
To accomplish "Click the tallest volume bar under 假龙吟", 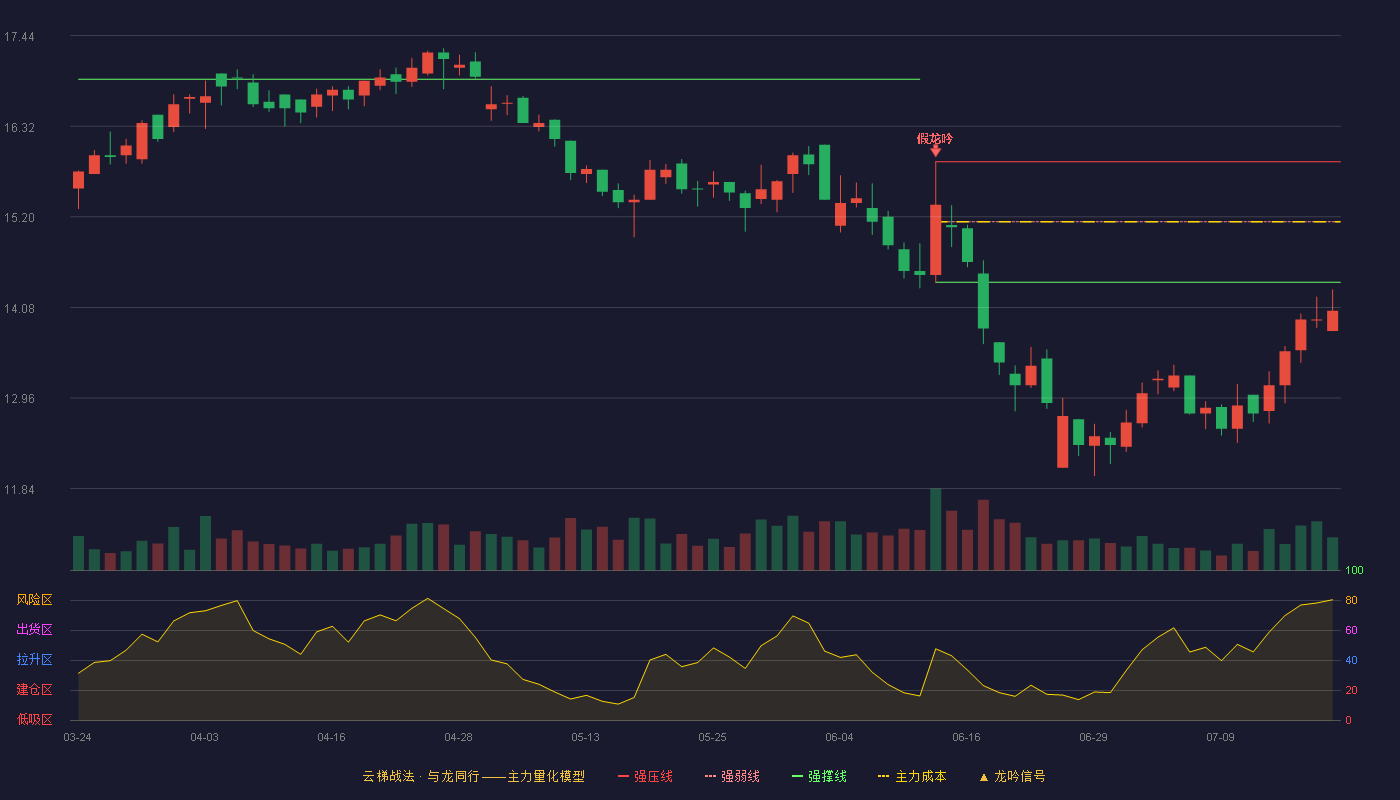I will 935,529.
